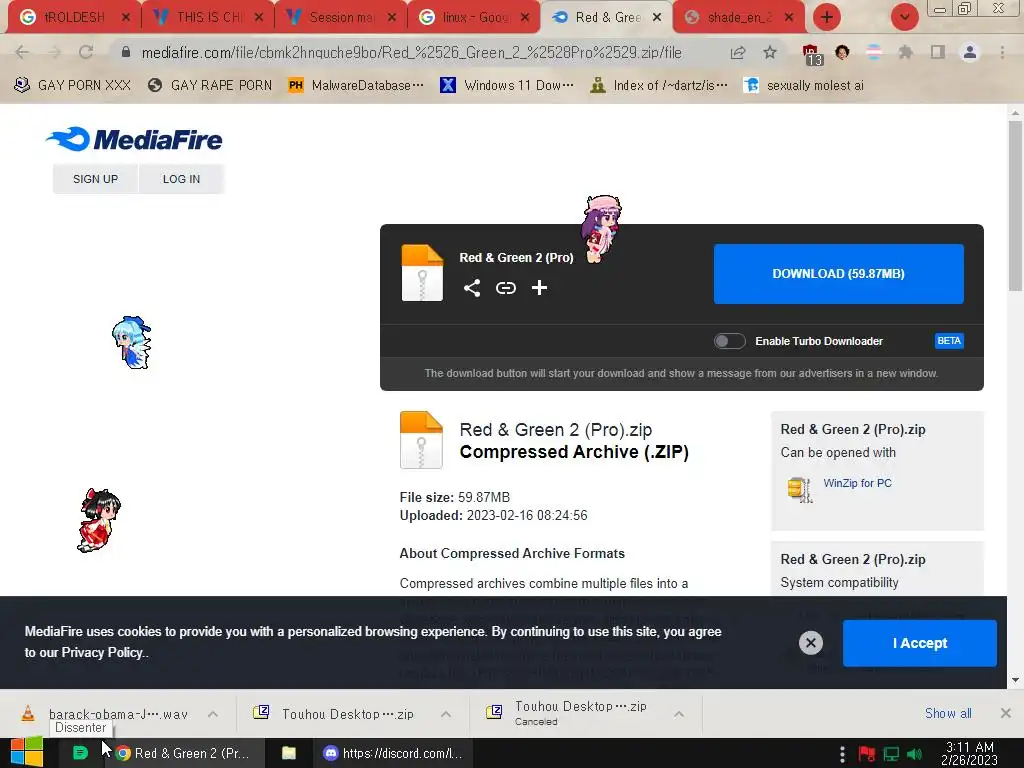Screen dimensions: 1024x768
Task: Switch to the THIS IS CH tab
Action: coord(207,17)
